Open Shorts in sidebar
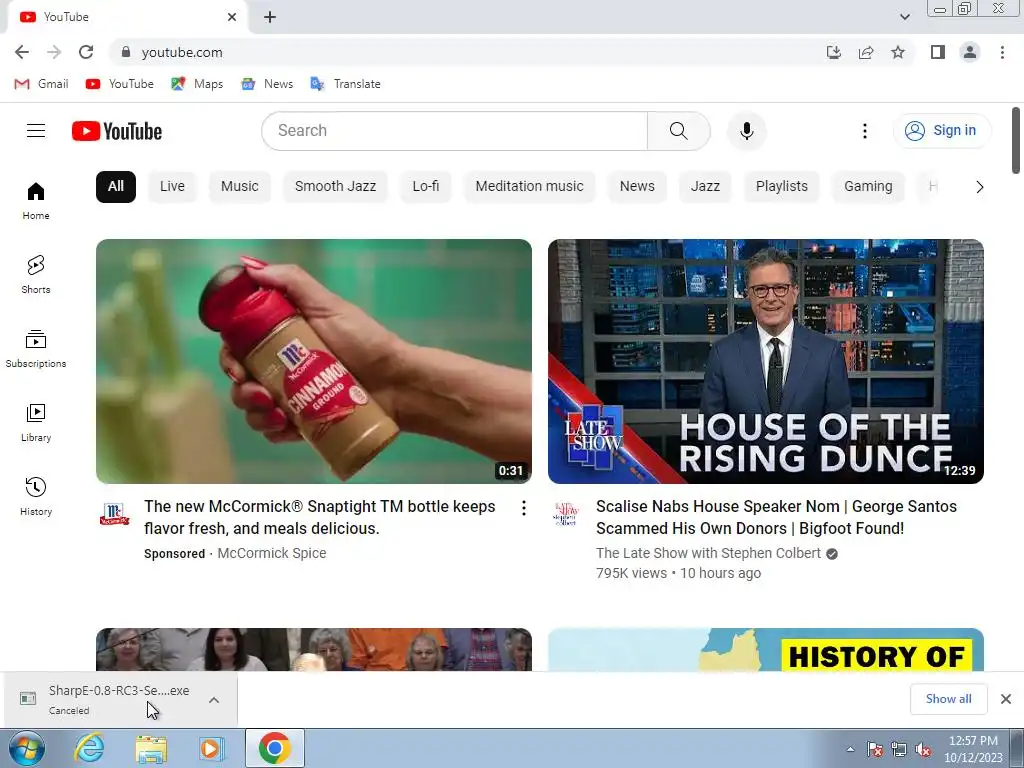Screen dimensions: 1024x768 36,274
